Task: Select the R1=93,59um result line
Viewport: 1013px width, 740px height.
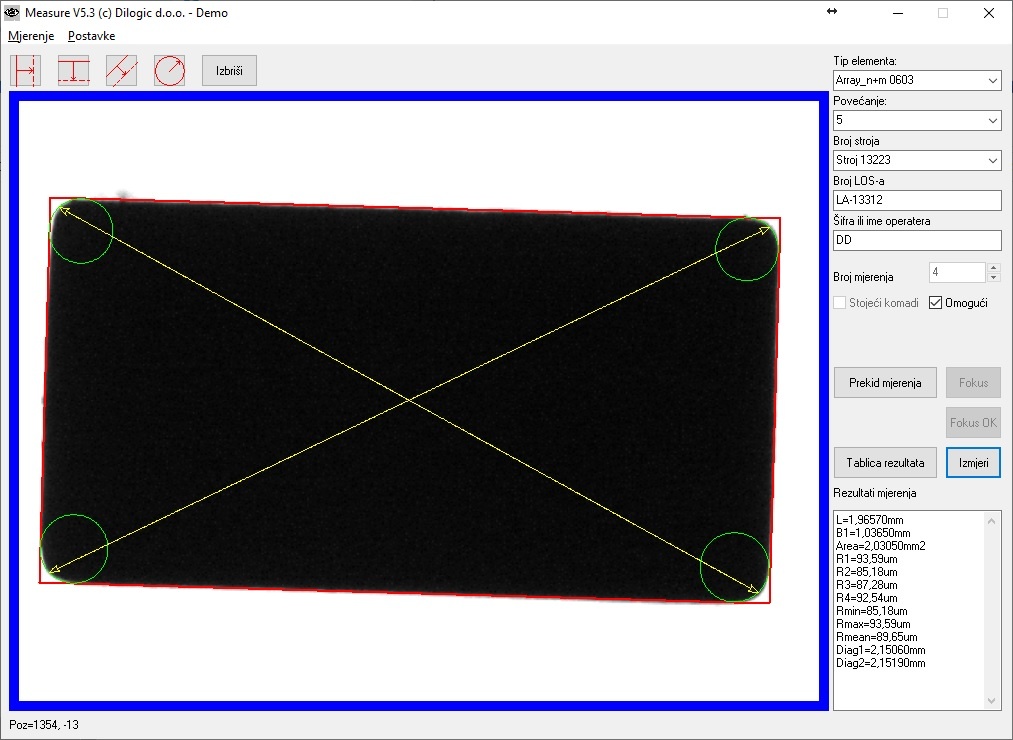Action: (866, 559)
